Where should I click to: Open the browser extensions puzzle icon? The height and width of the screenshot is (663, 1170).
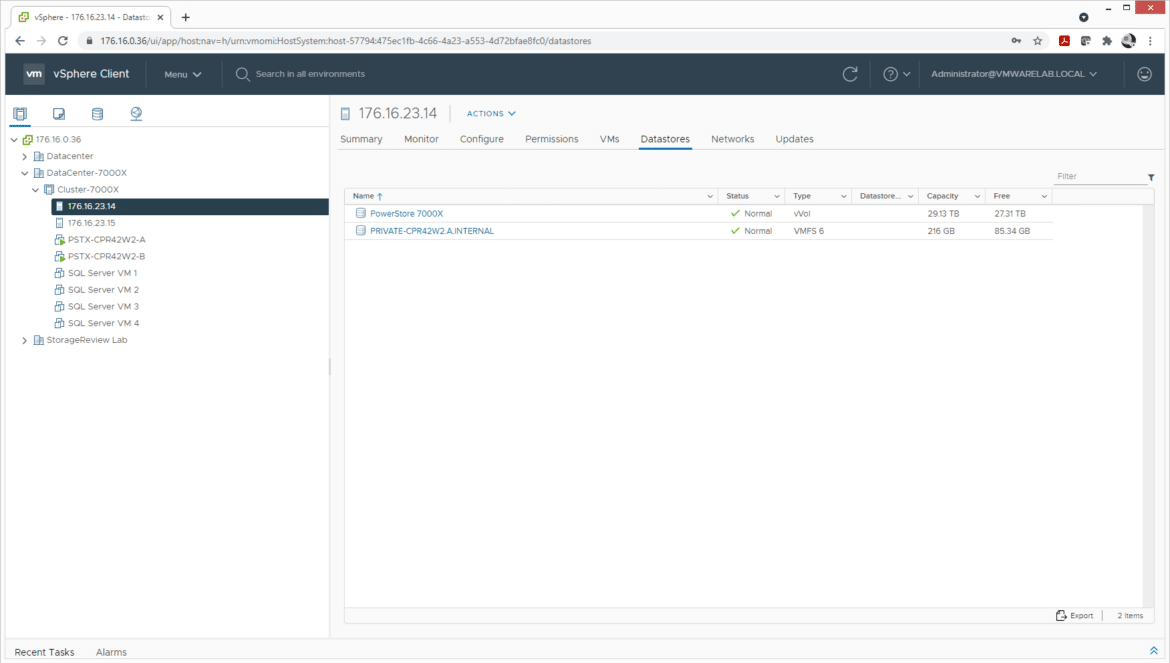click(1107, 41)
